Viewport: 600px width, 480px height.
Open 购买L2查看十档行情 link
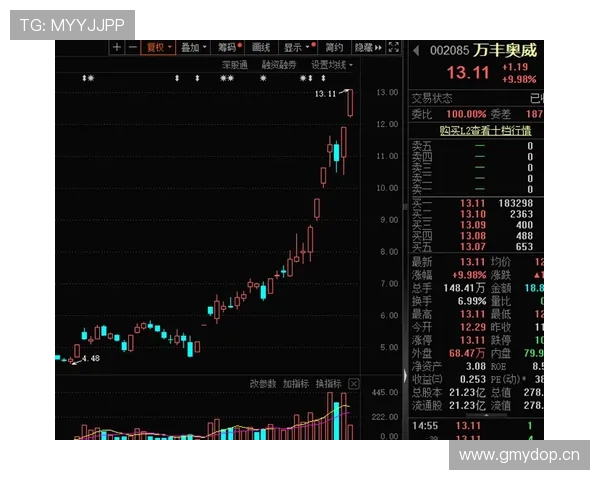pyautogui.click(x=485, y=131)
